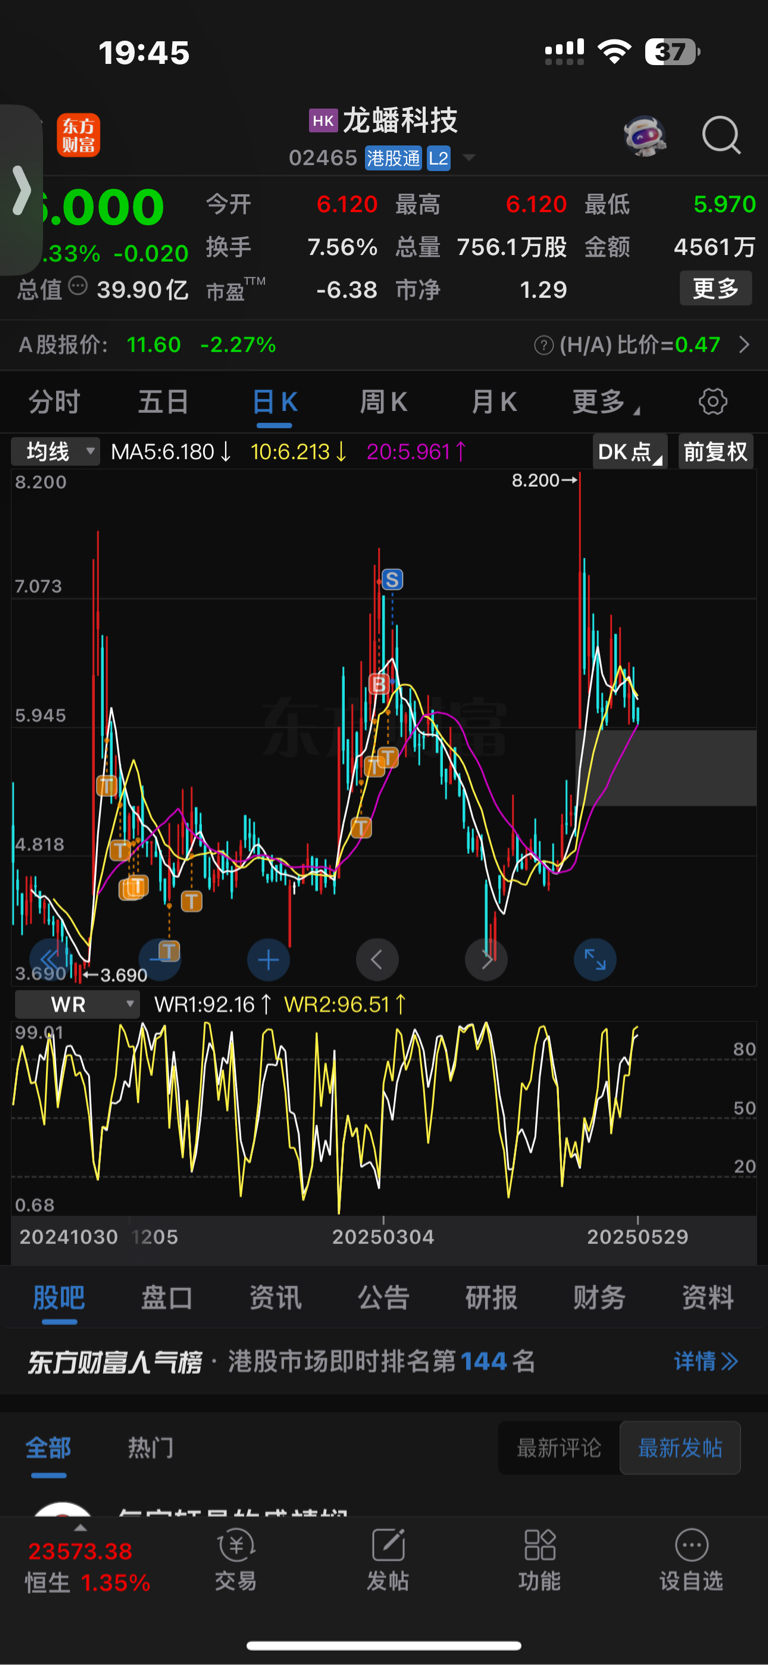The image size is (768, 1665).
Task: Add stock via 设自选 icon
Action: [x=691, y=1560]
